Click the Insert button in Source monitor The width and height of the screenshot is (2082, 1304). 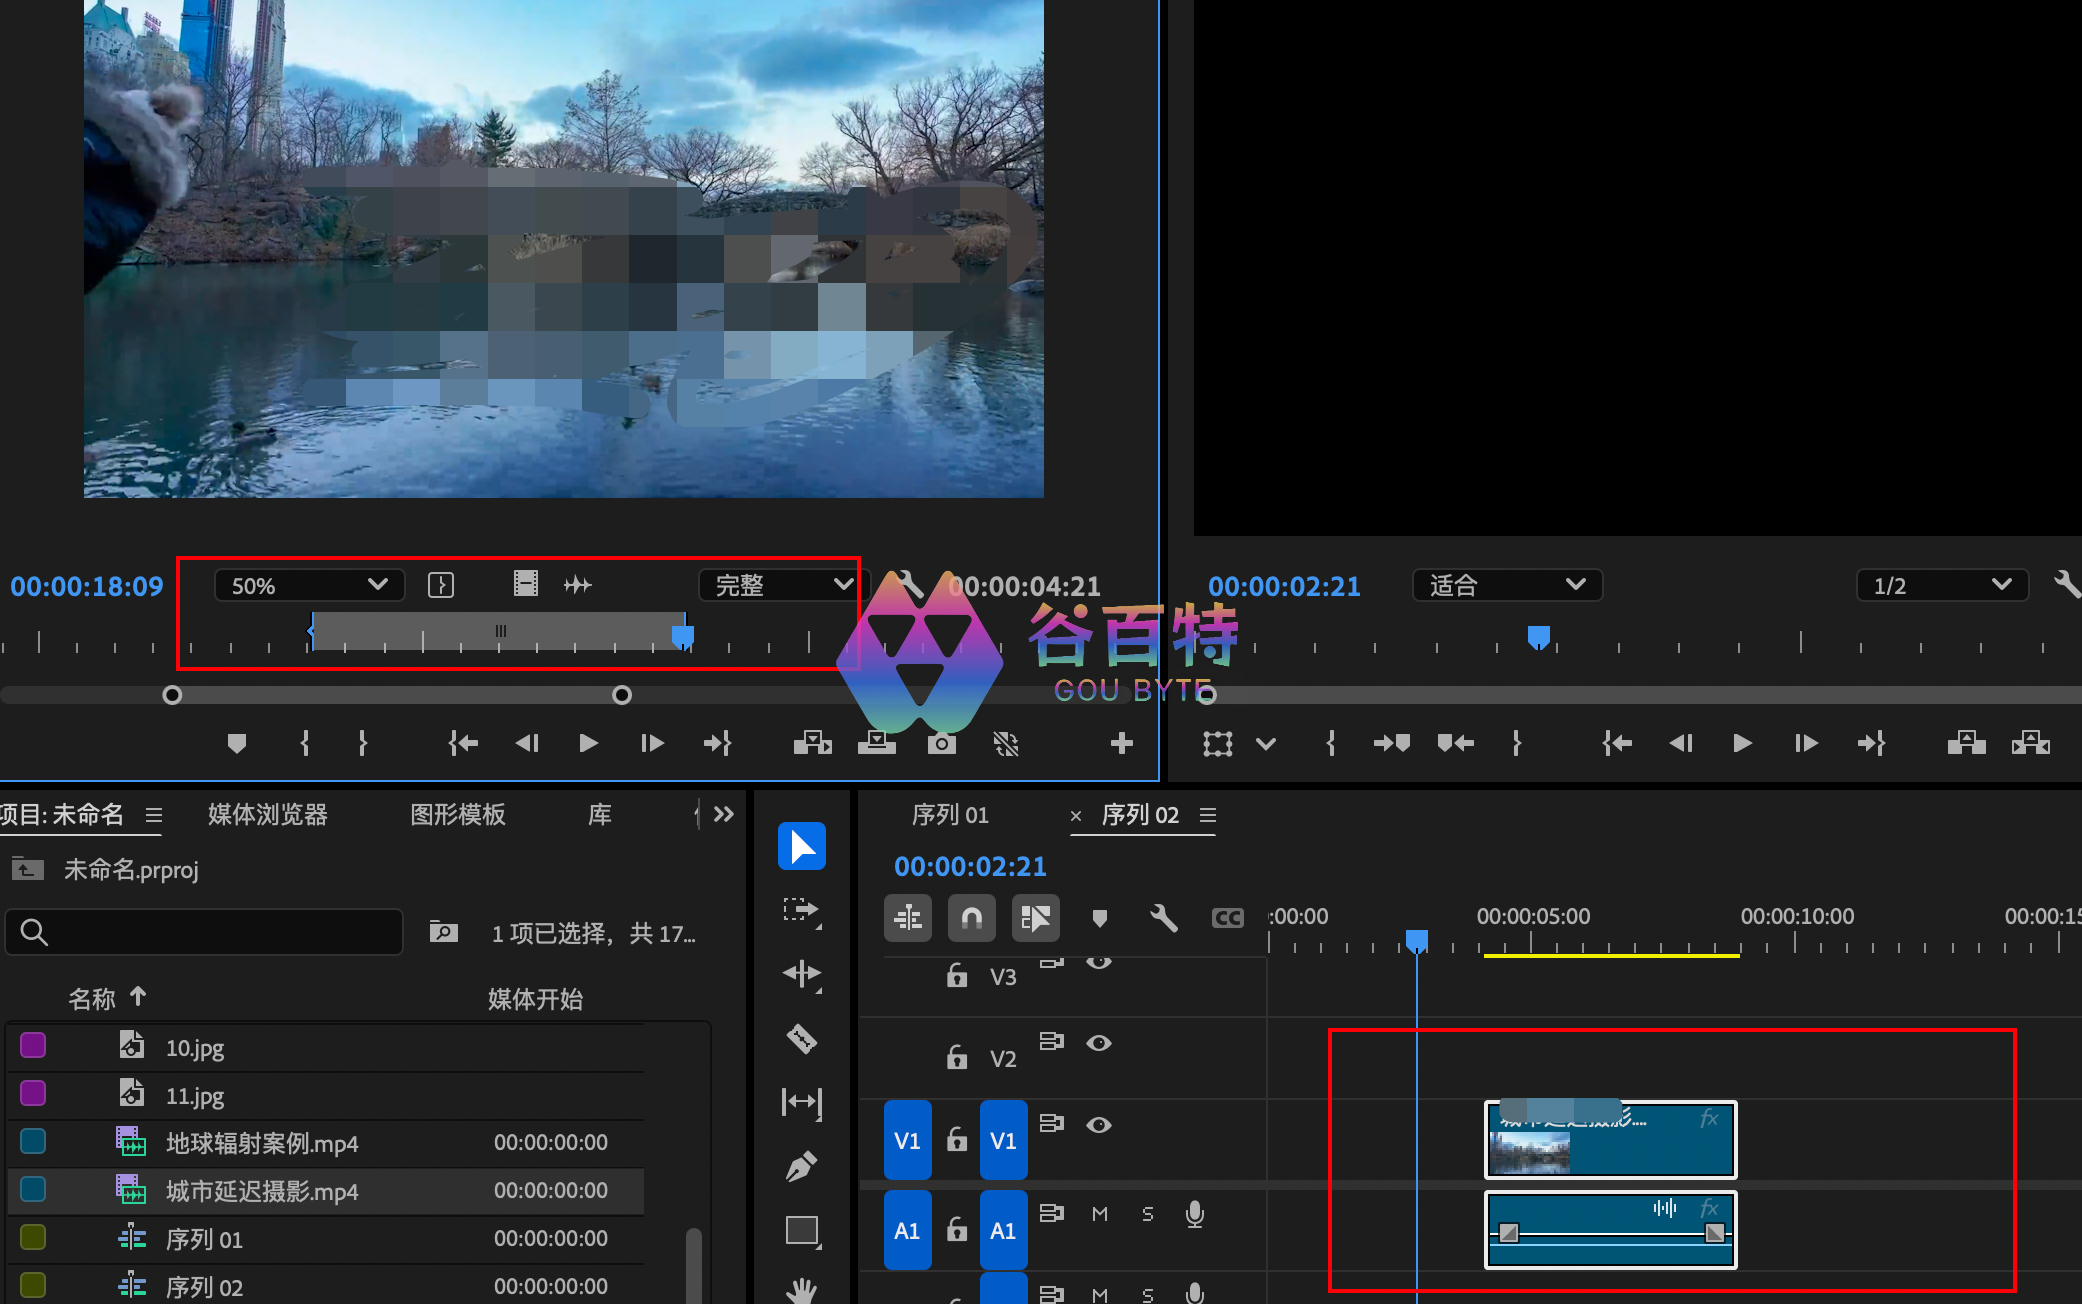[812, 743]
